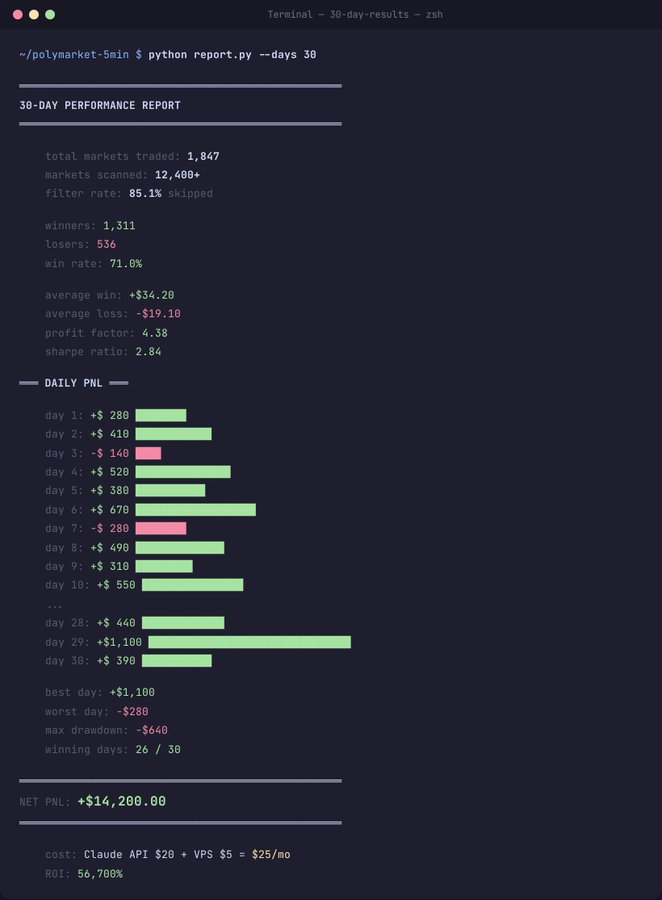The width and height of the screenshot is (662, 900).
Task: Click the terminal title '30-day-results — zsh'
Action: coord(386,14)
